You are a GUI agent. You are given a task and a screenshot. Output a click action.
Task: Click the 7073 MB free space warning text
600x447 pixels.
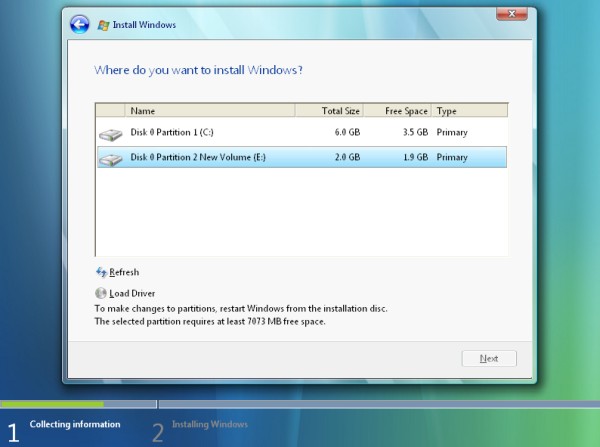[210, 321]
